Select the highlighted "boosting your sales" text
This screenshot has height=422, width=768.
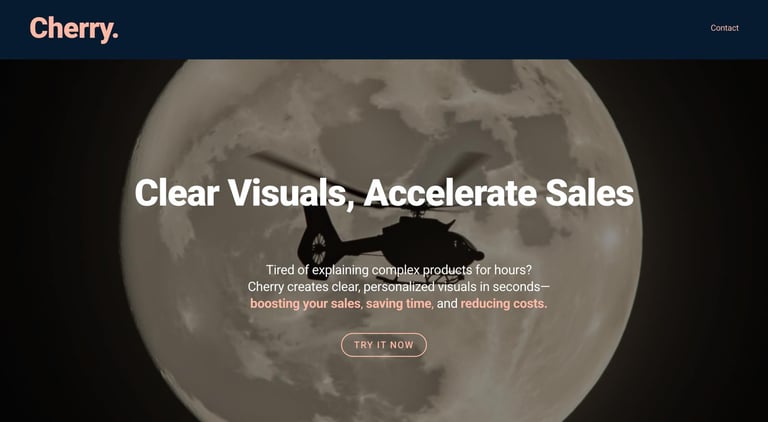(305, 304)
